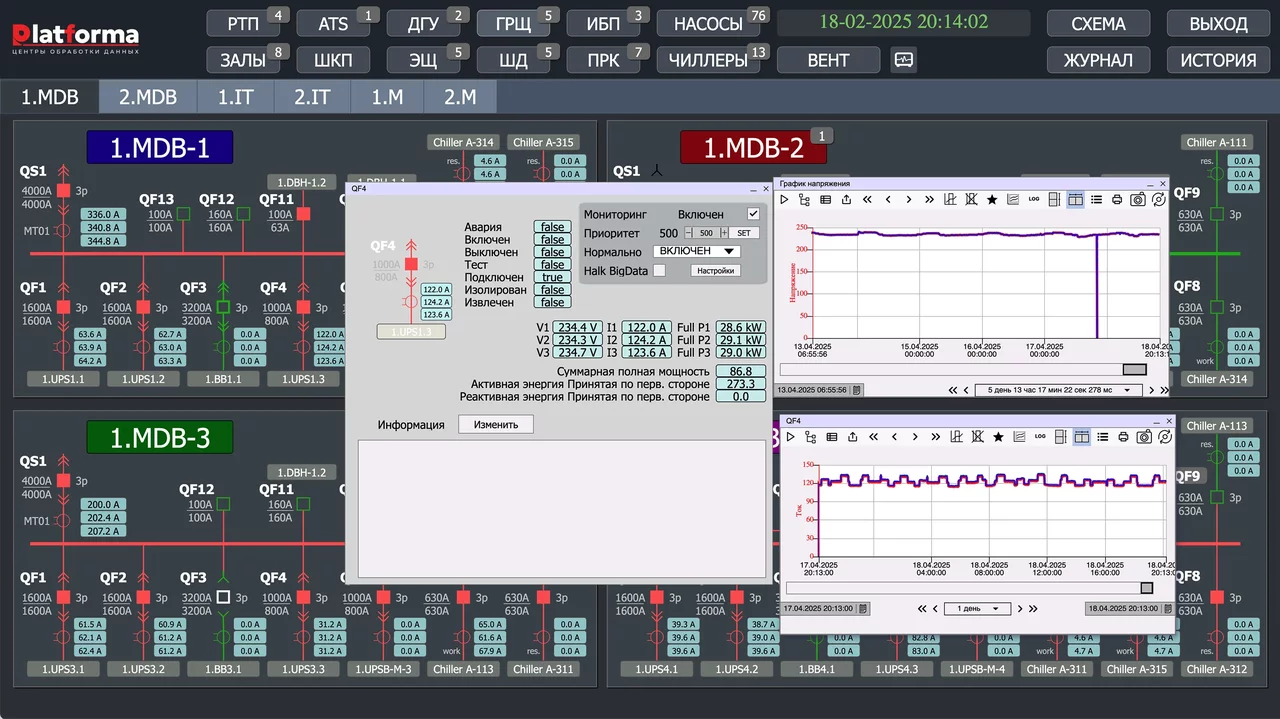The width and height of the screenshot is (1280, 719).
Task: Enable the Halk BigData checkbox
Action: point(659,270)
